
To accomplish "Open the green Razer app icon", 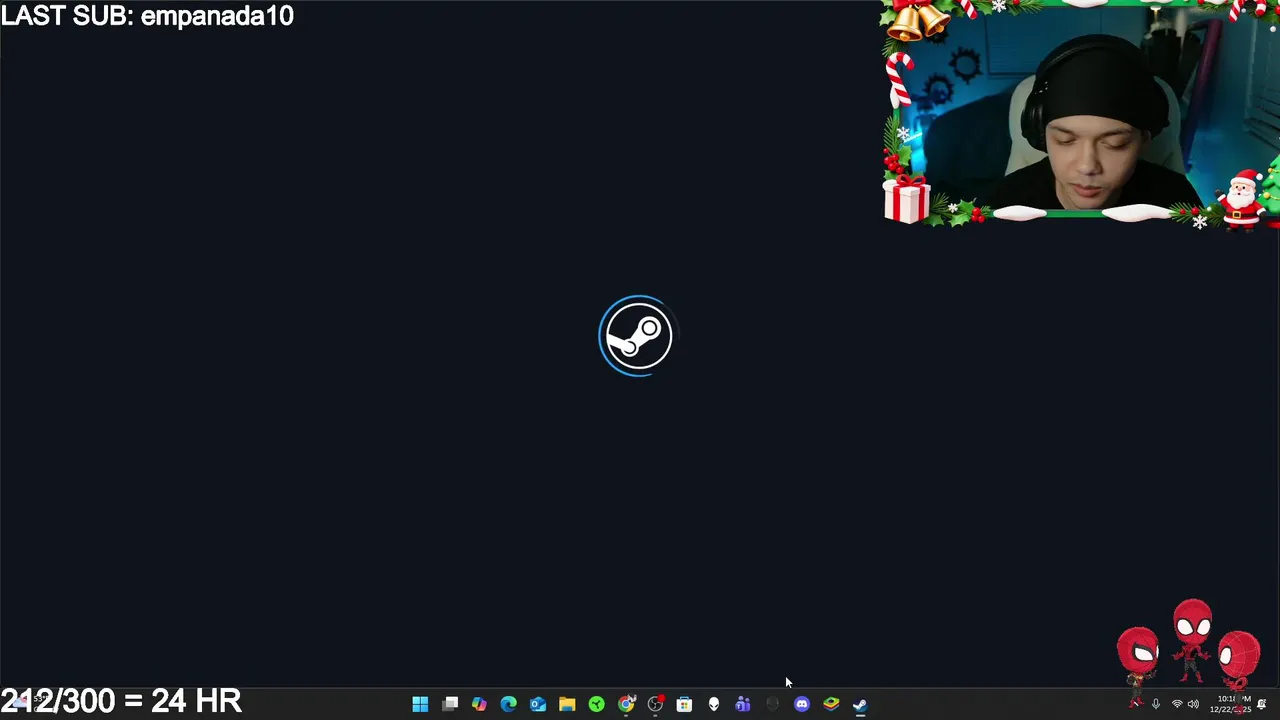I will pos(596,704).
